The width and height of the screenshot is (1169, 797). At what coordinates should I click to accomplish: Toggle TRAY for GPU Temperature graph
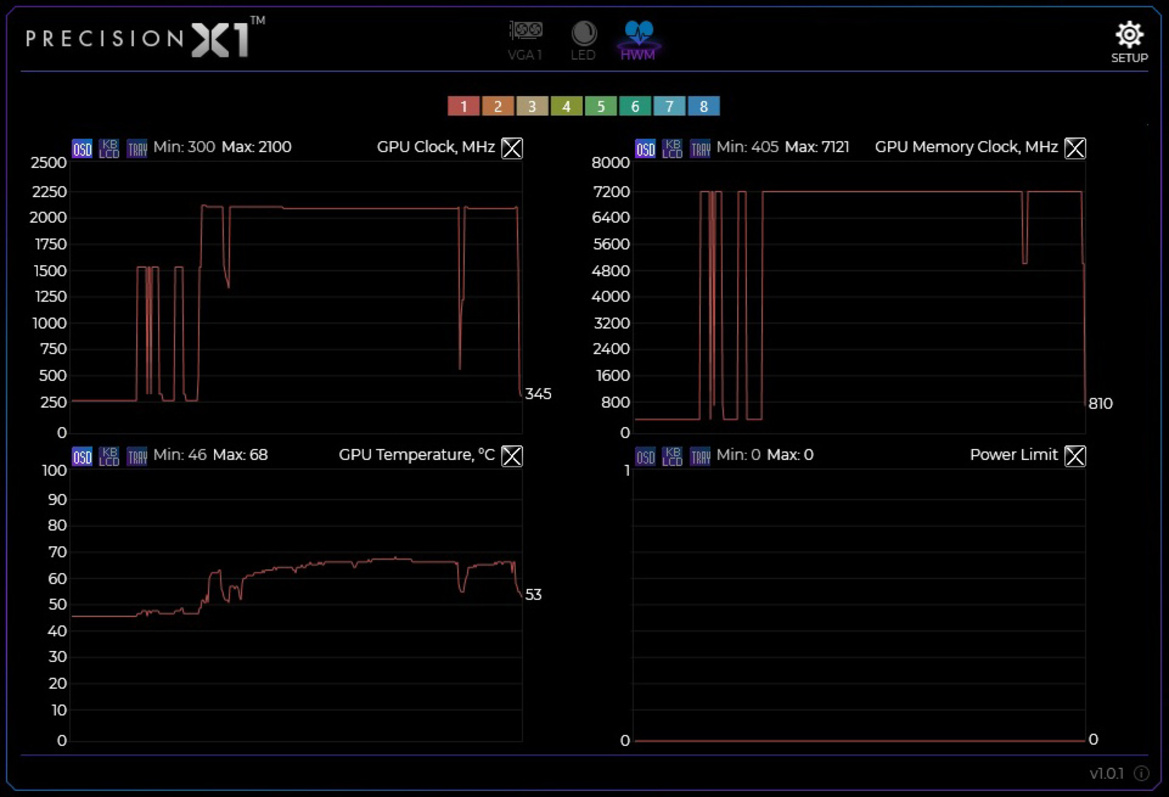[x=137, y=456]
